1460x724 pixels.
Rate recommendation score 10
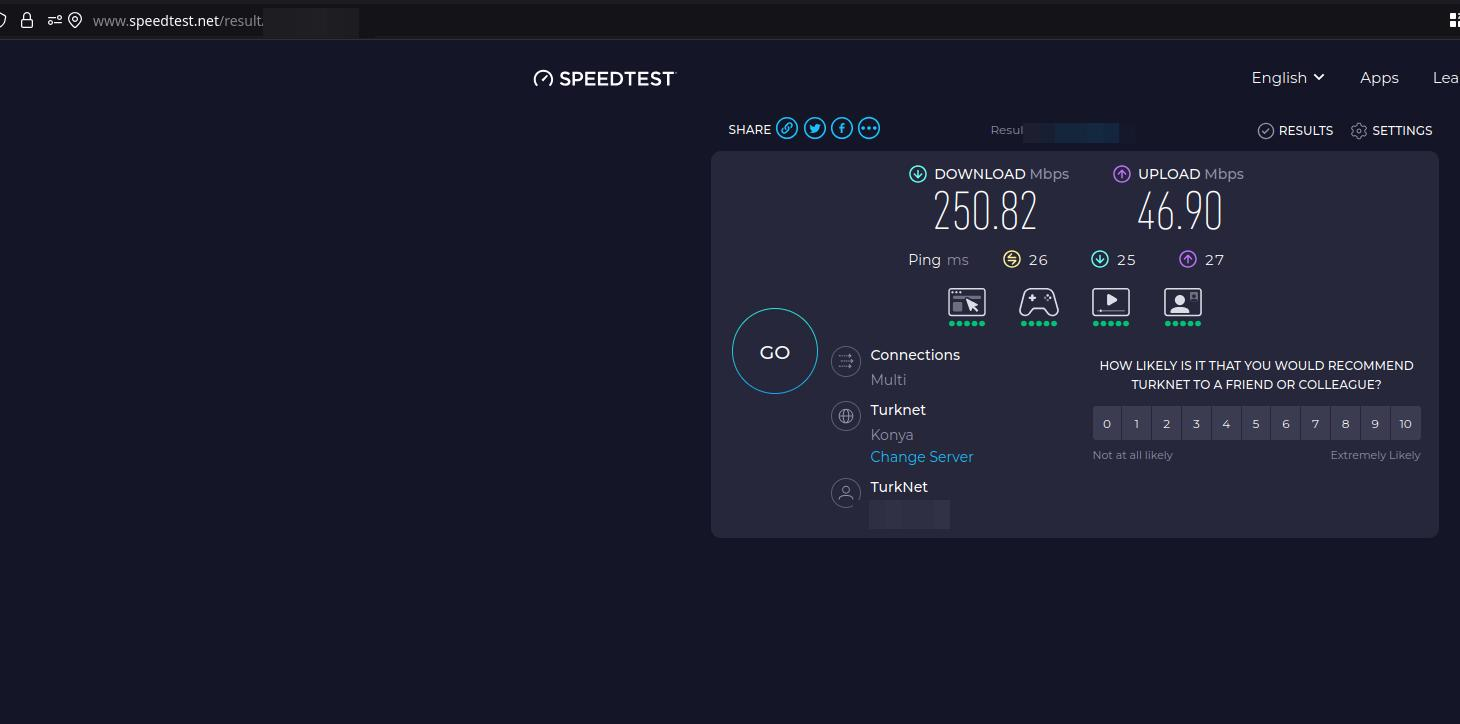click(1405, 424)
